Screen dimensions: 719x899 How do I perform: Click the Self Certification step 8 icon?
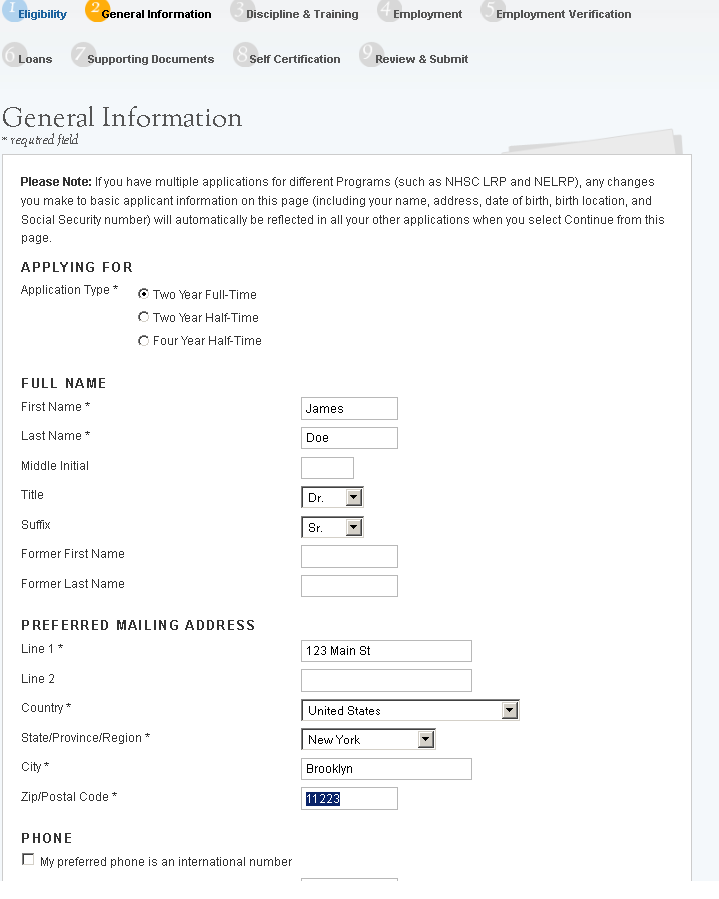tap(243, 55)
